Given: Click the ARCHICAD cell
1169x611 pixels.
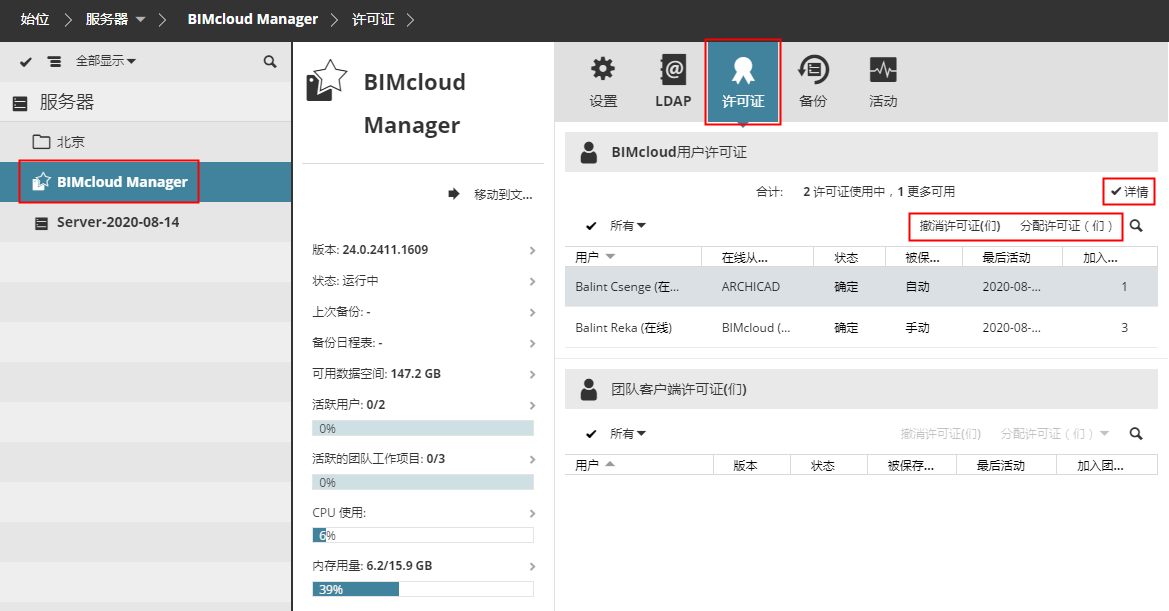Looking at the screenshot, I should (751, 287).
